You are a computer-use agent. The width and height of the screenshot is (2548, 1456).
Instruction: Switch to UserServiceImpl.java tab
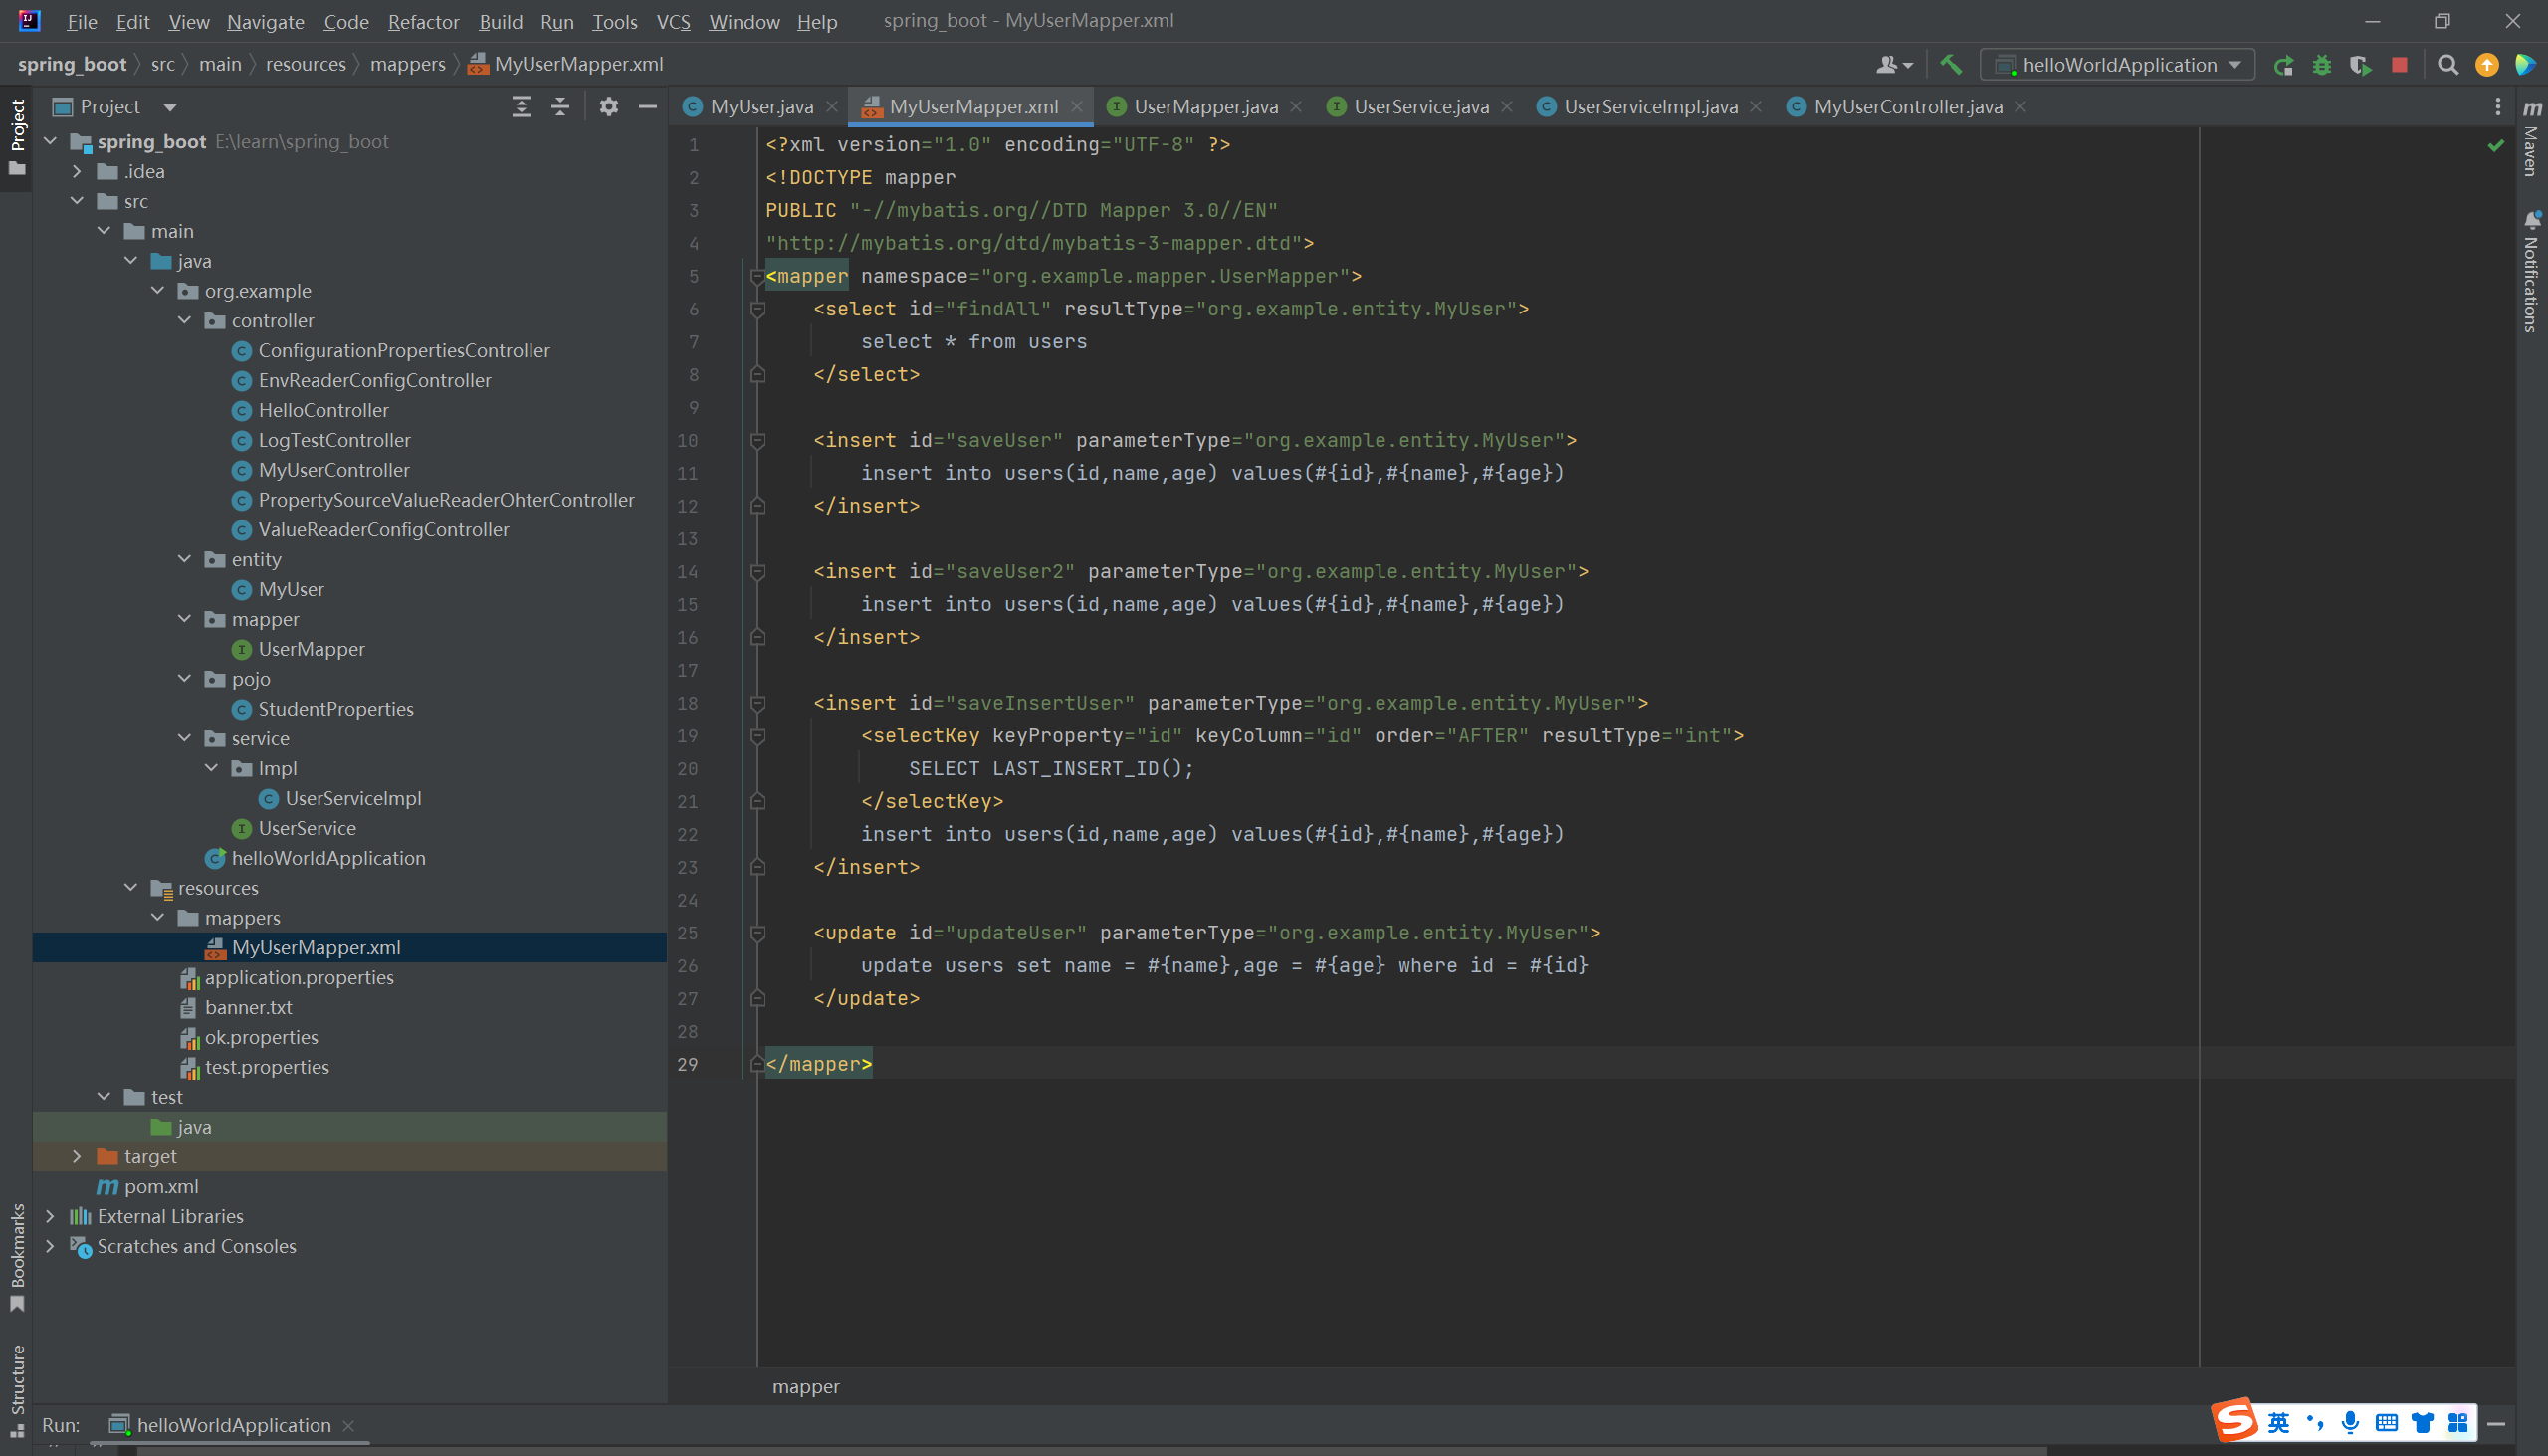click(x=1649, y=107)
